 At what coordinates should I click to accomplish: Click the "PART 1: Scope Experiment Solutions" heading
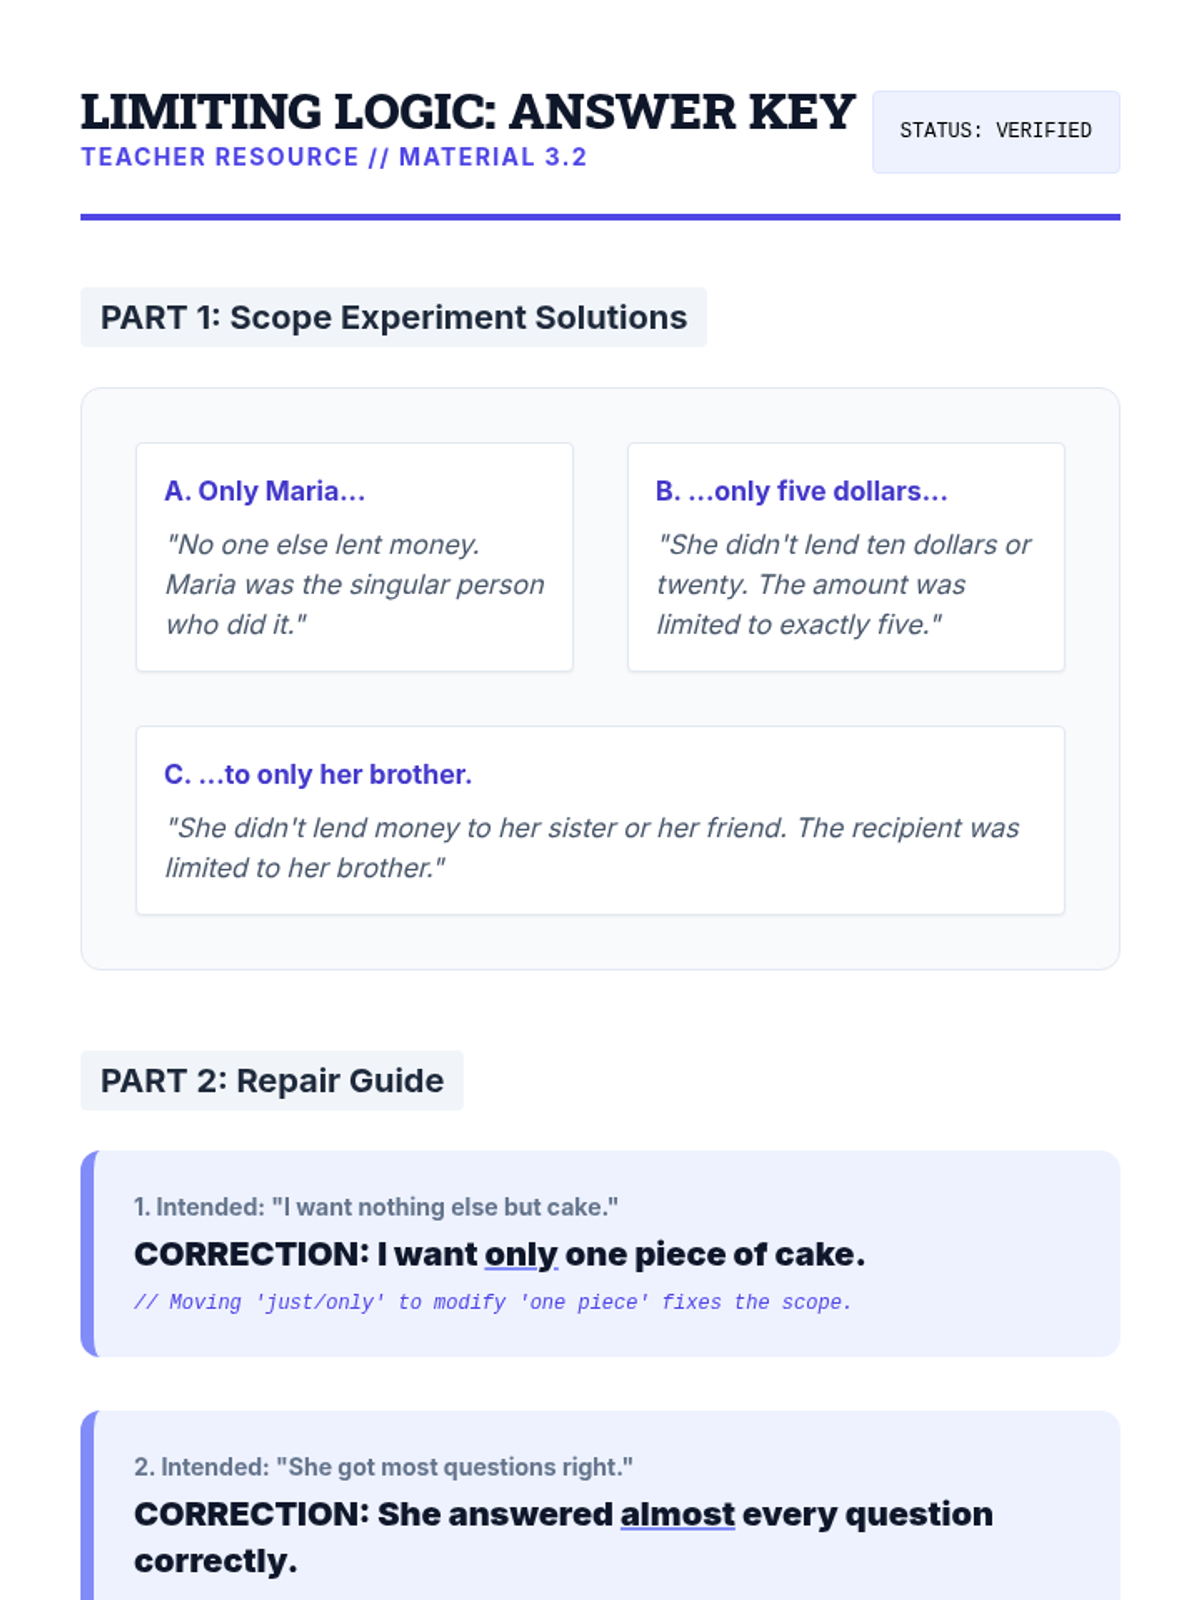click(x=393, y=317)
